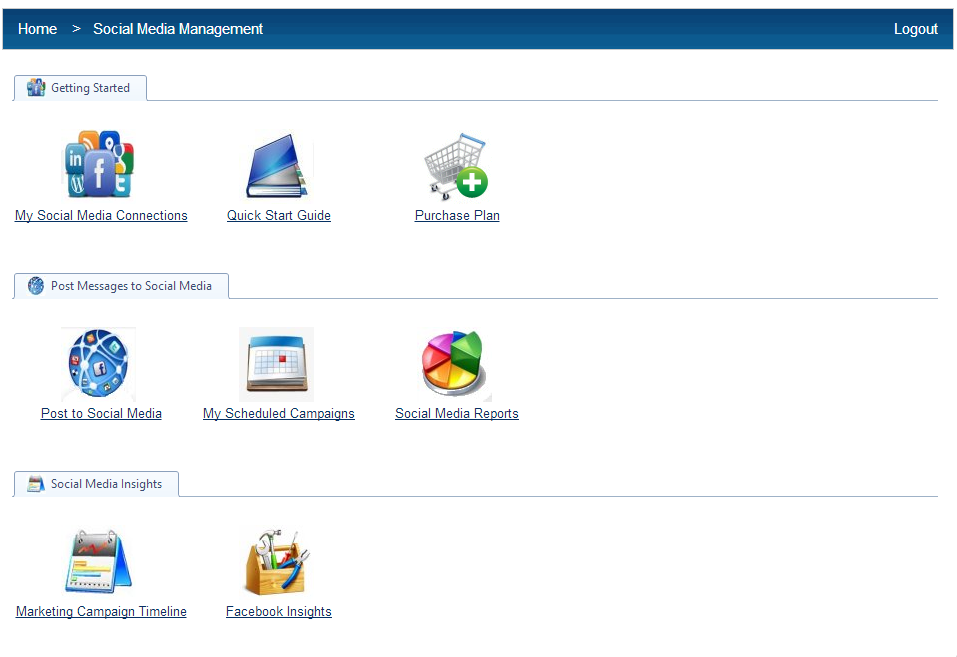Click Social Media Management in the breadcrumb

click(178, 29)
